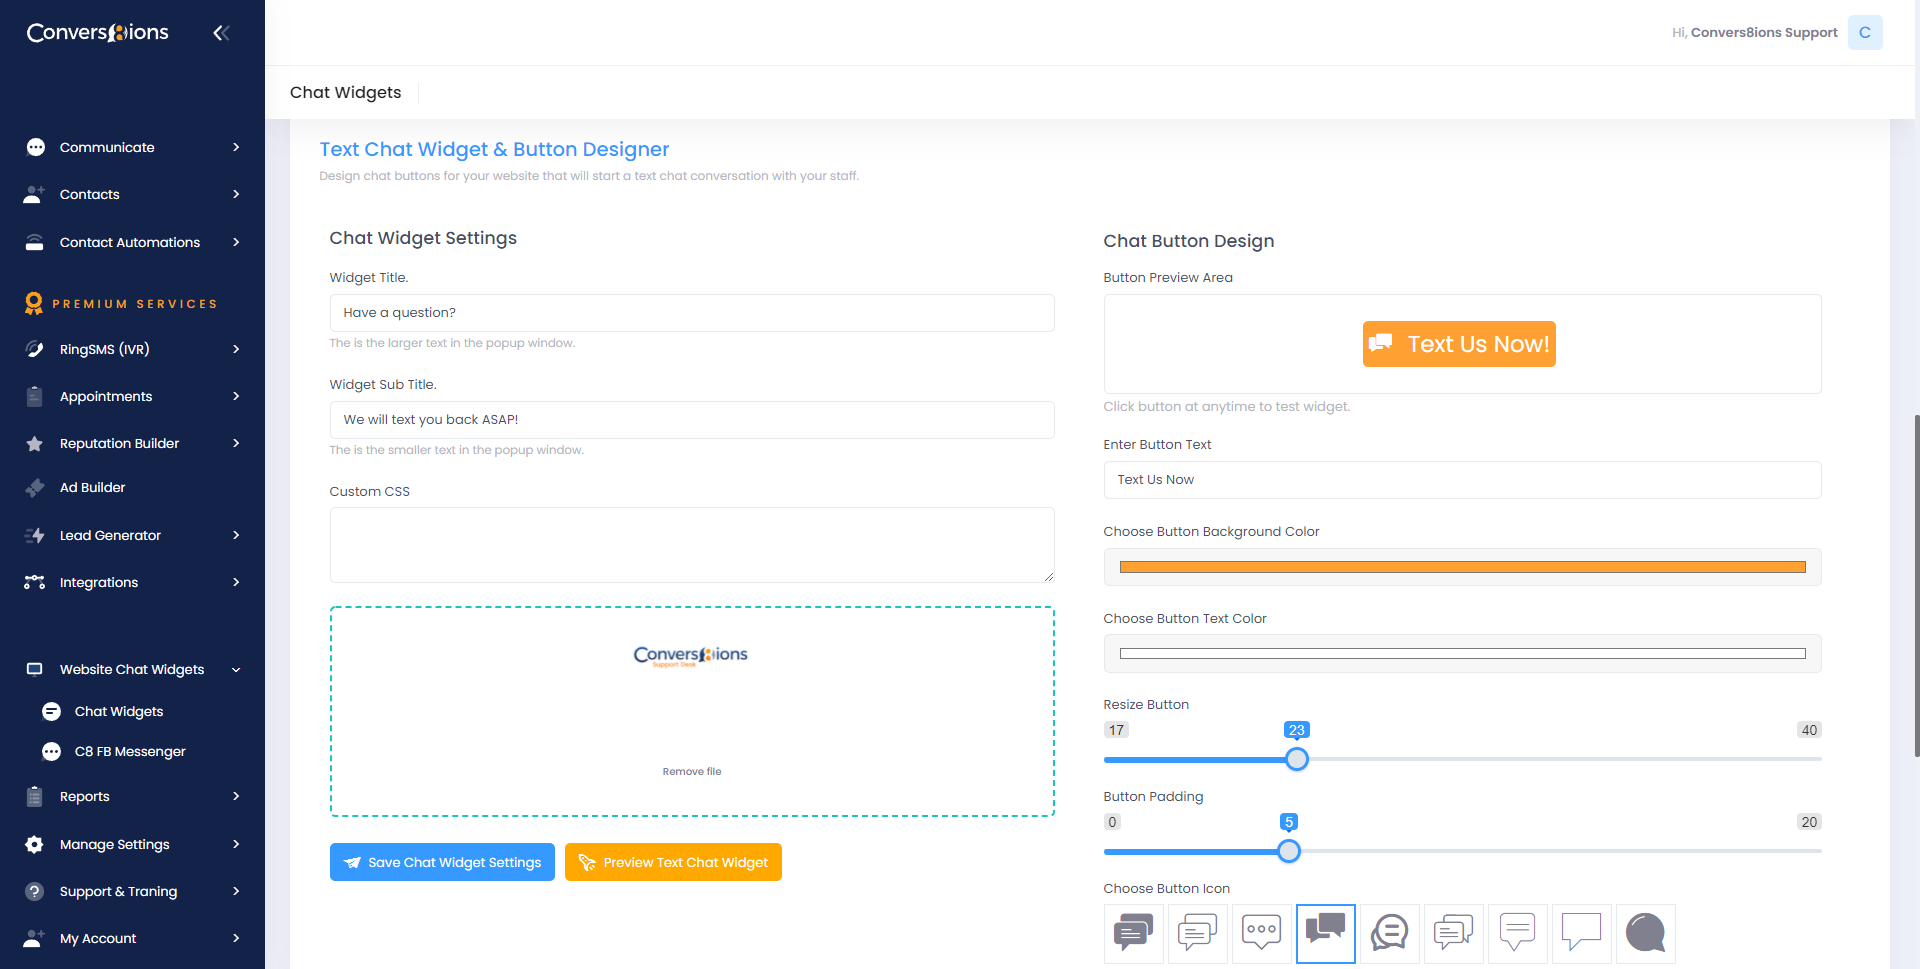Open the orange button background color picker

coord(1462,567)
